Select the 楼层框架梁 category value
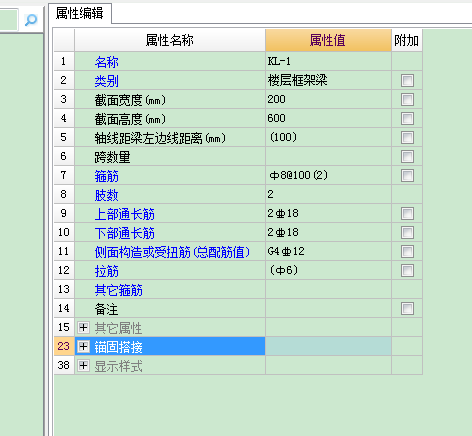Screen dimensions: 472x436 click(328, 80)
